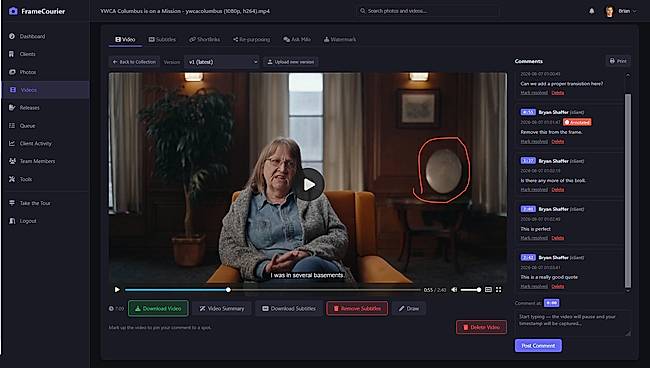The image size is (650, 368).
Task: Click the Delete Video button
Action: tap(481, 327)
